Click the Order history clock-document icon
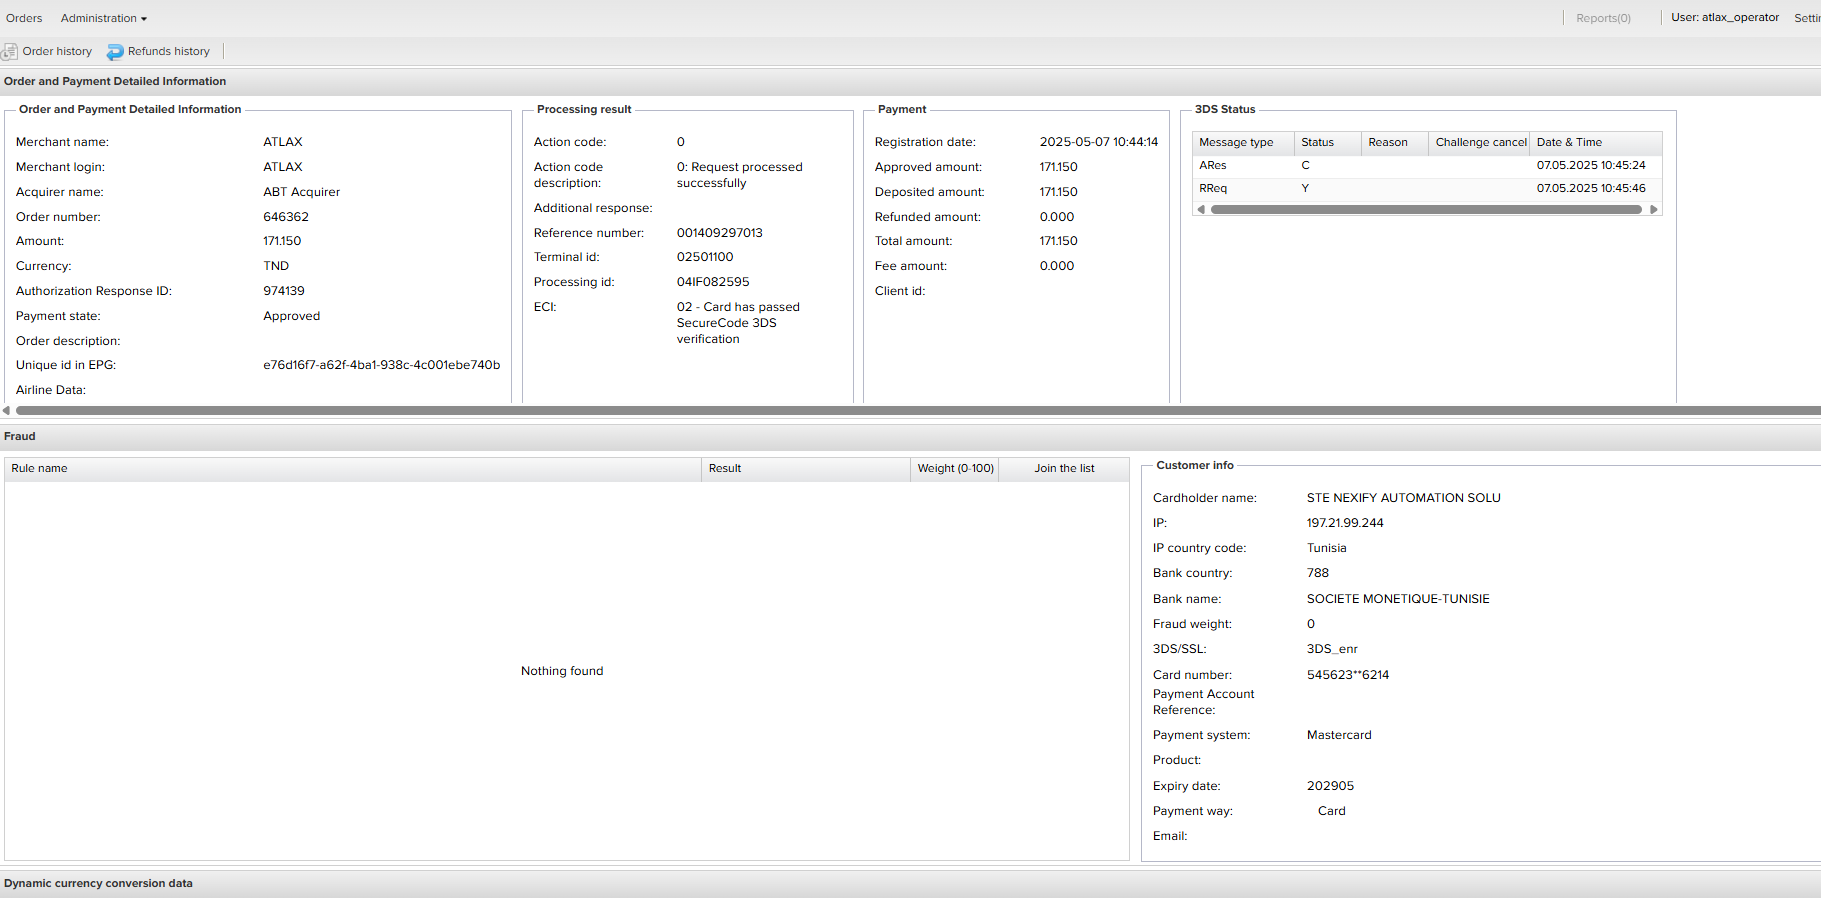Viewport: 1821px width, 898px height. [x=10, y=52]
